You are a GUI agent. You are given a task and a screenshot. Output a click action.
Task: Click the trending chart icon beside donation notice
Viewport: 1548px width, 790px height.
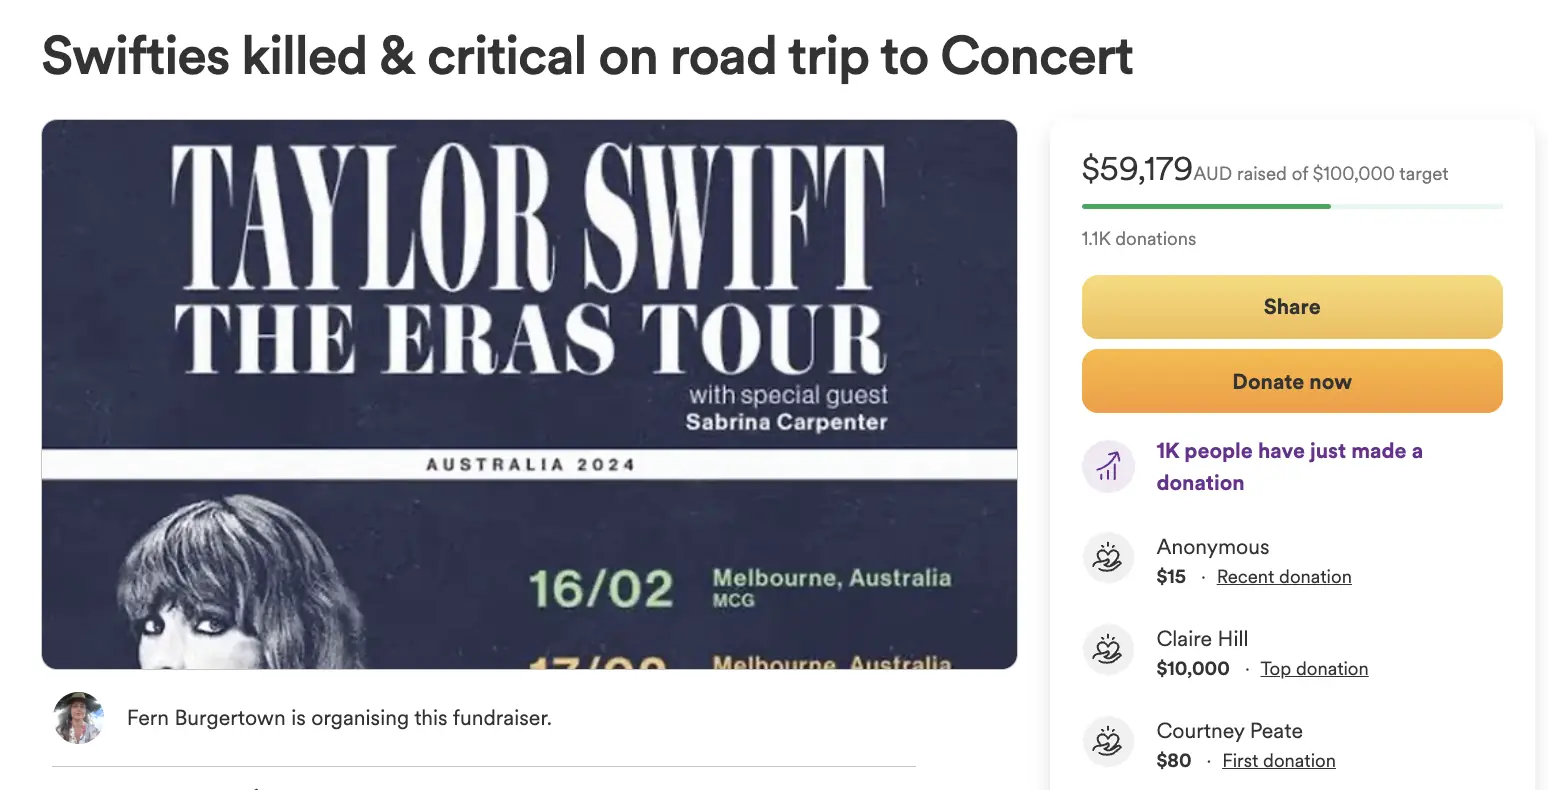1108,466
